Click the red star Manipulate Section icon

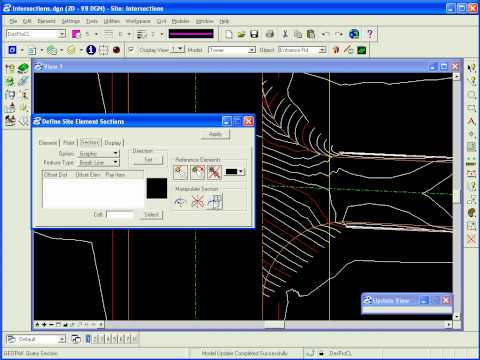(198, 202)
